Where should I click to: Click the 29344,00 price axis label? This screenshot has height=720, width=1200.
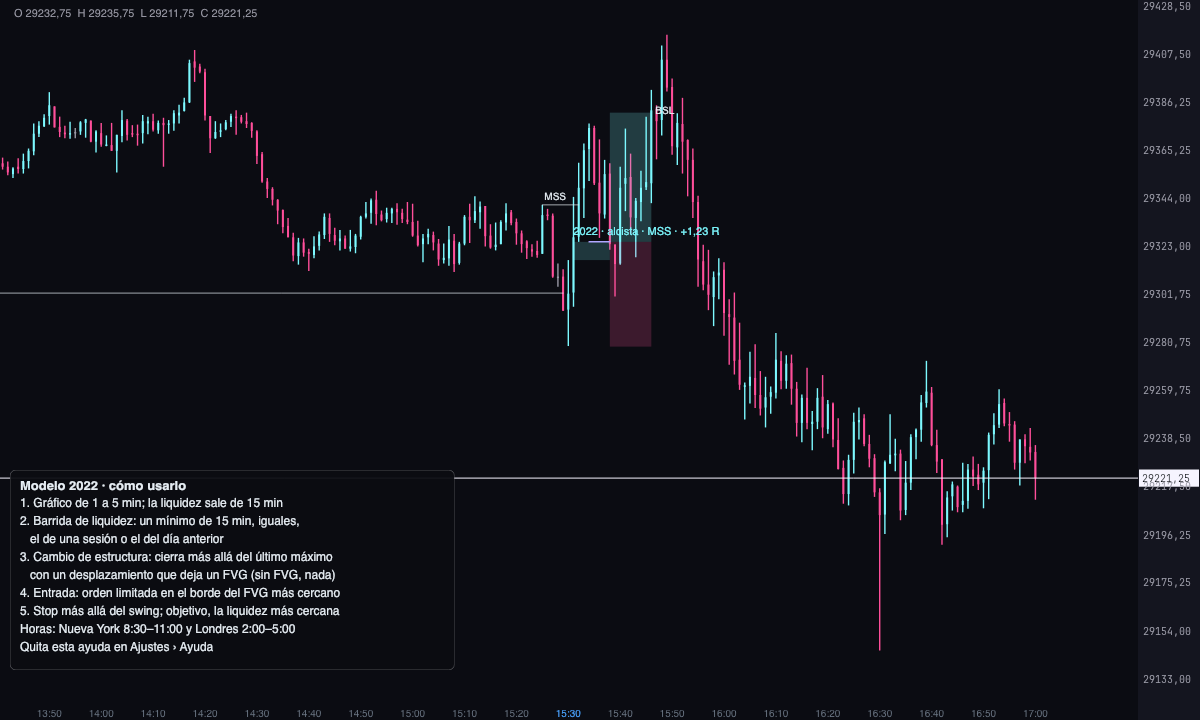[x=1166, y=198]
